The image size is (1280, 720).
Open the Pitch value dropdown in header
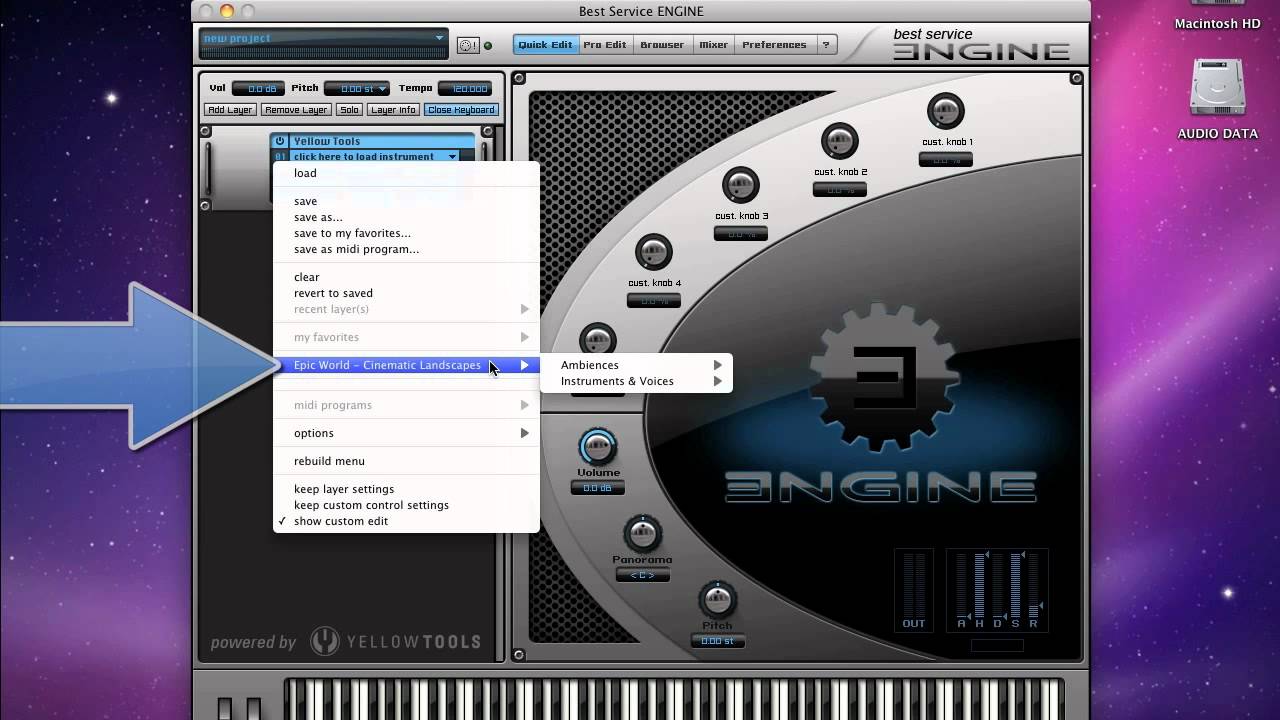click(x=357, y=89)
